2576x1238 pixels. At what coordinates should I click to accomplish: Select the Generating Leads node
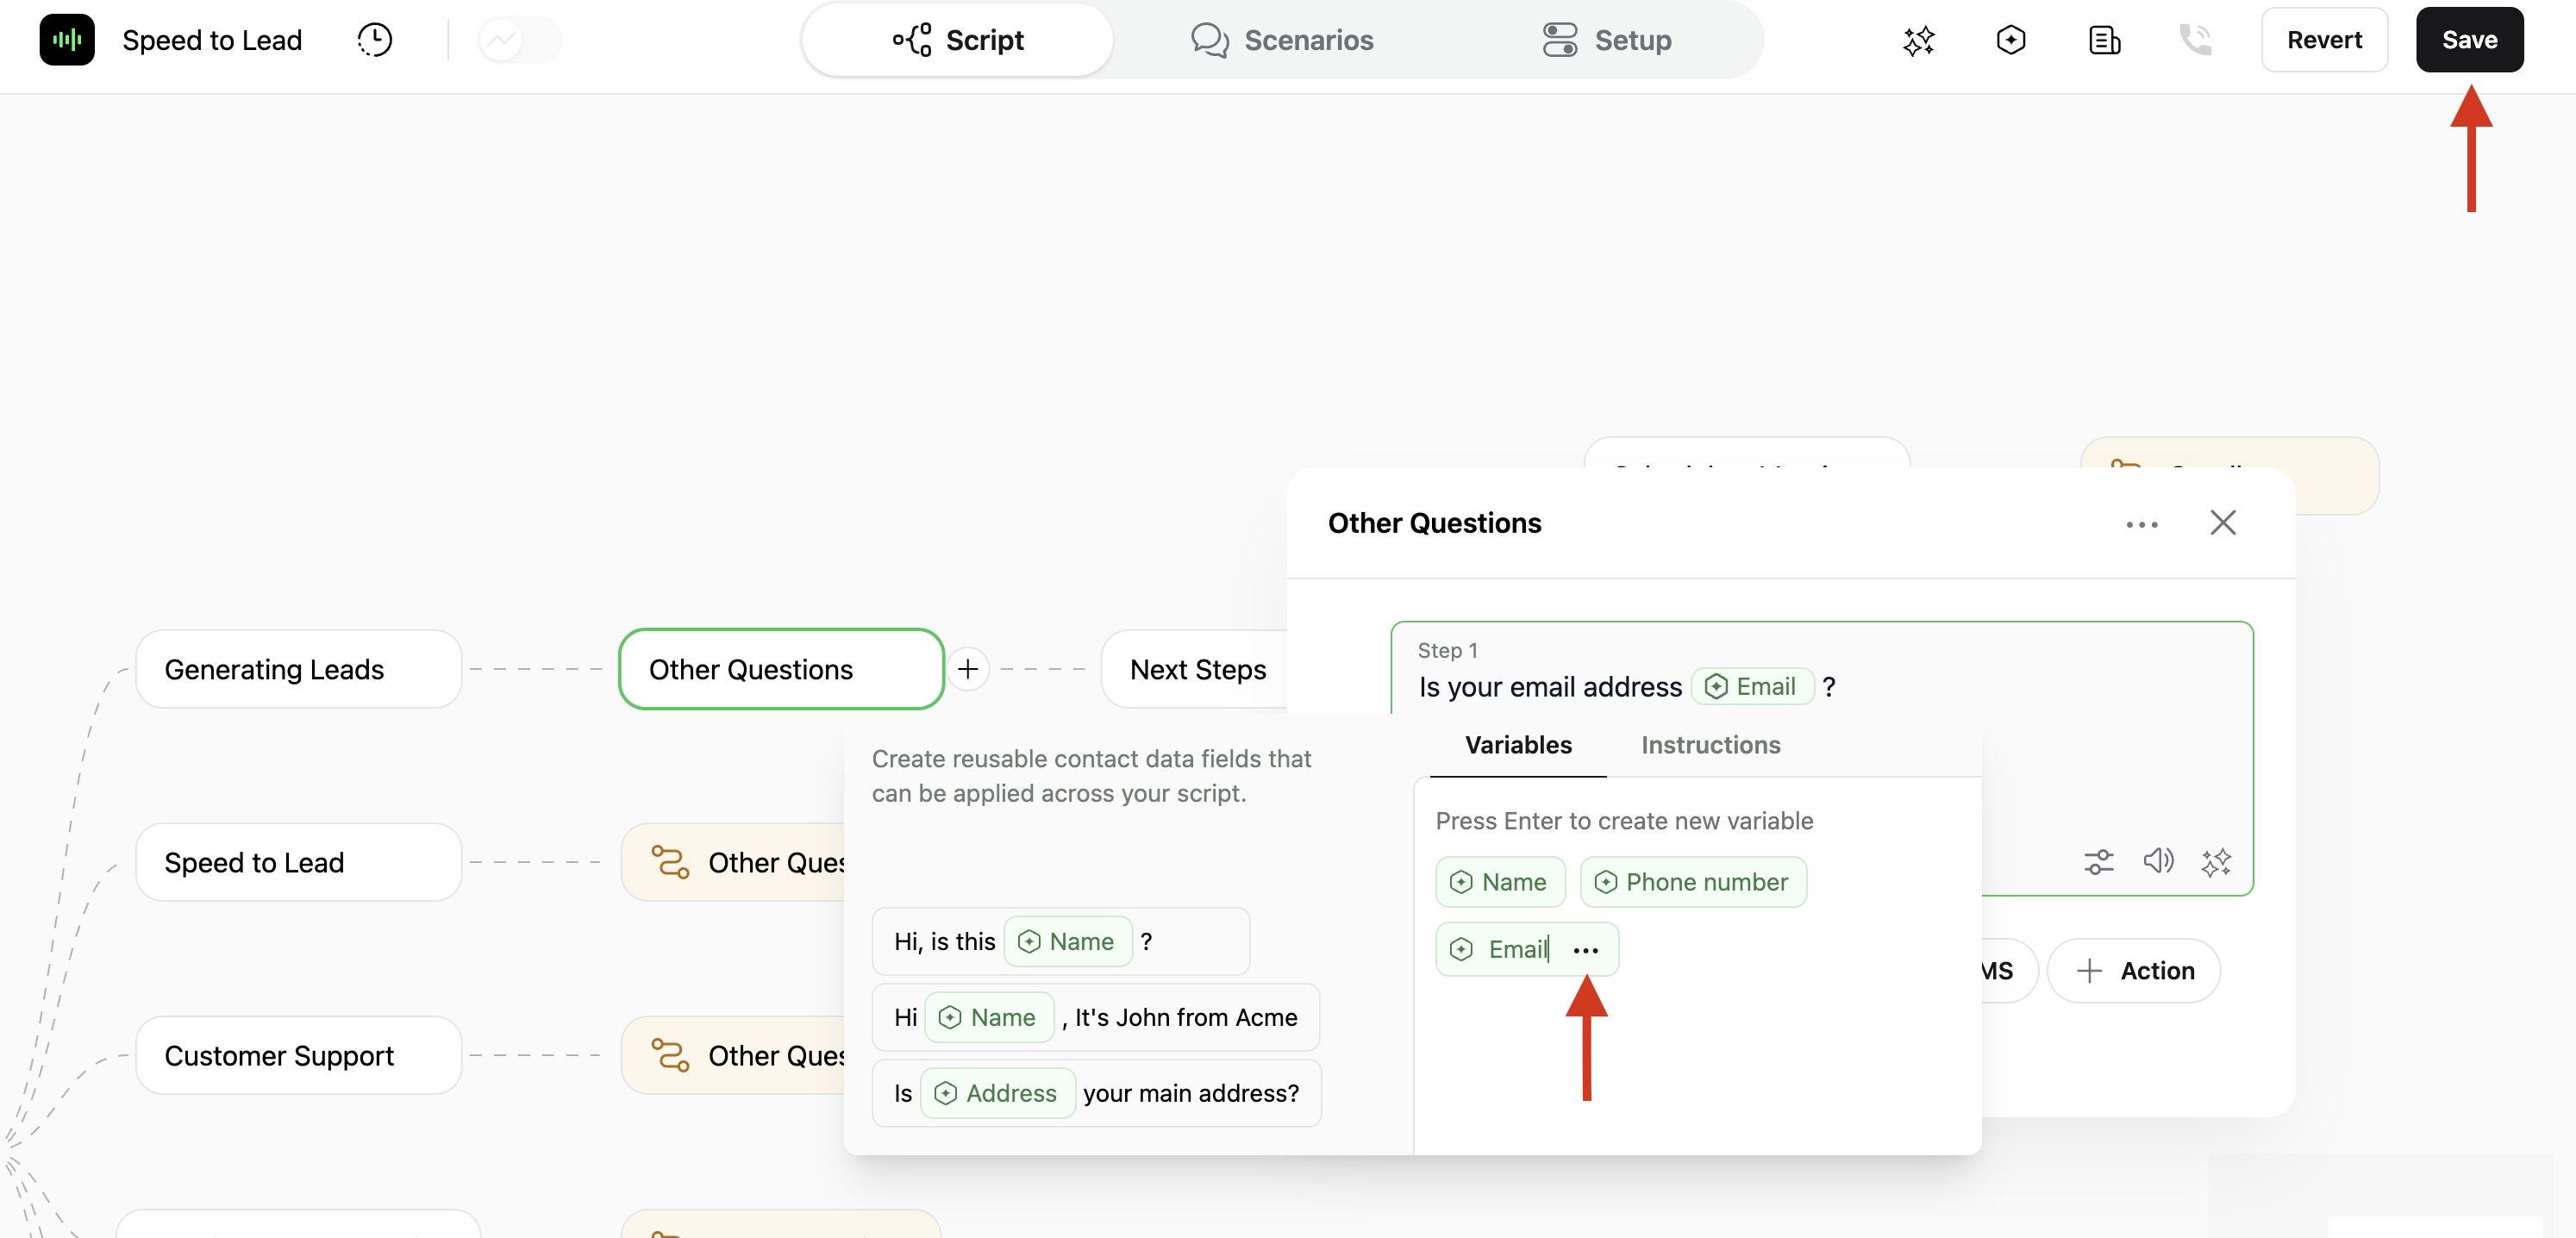[298, 669]
